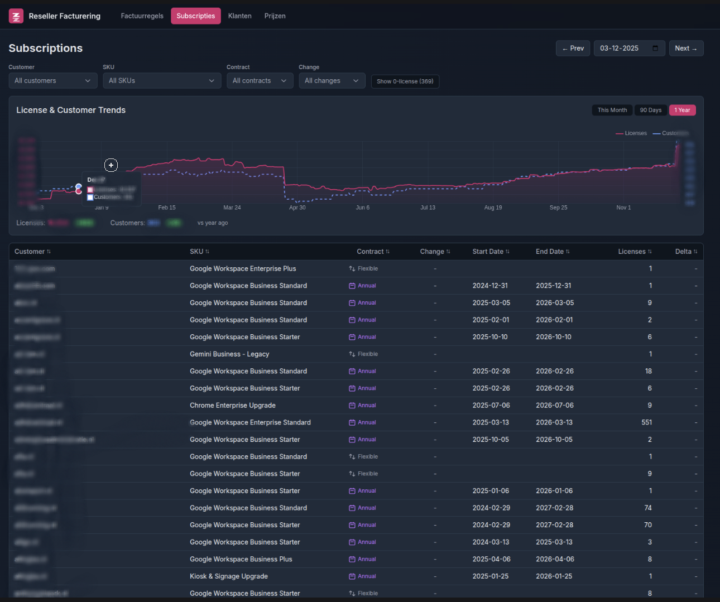The height and width of the screenshot is (602, 720).
Task: Click the Prev date button
Action: tap(573, 48)
